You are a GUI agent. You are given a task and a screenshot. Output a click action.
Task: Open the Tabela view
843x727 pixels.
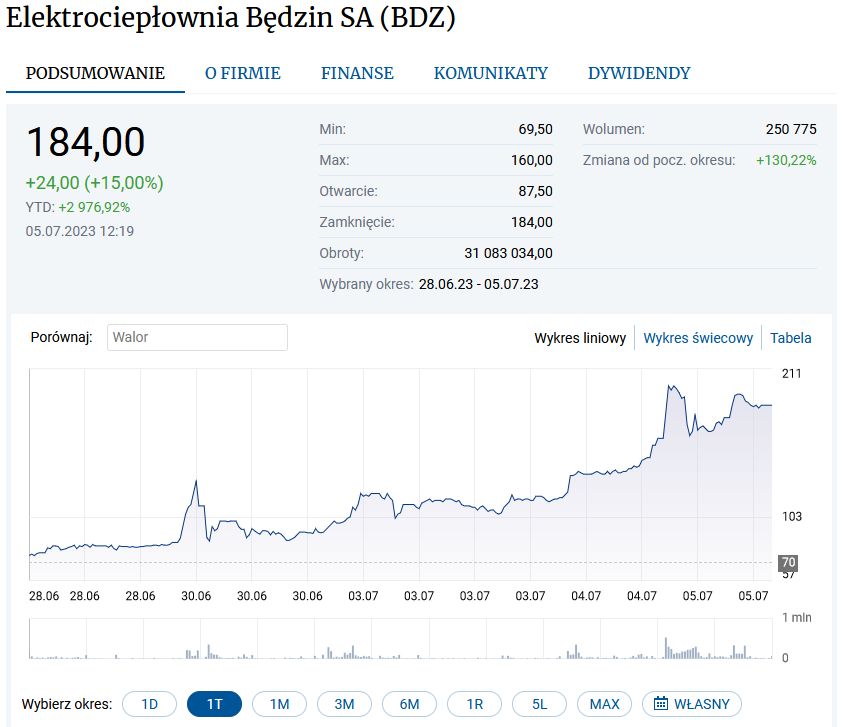coord(790,338)
